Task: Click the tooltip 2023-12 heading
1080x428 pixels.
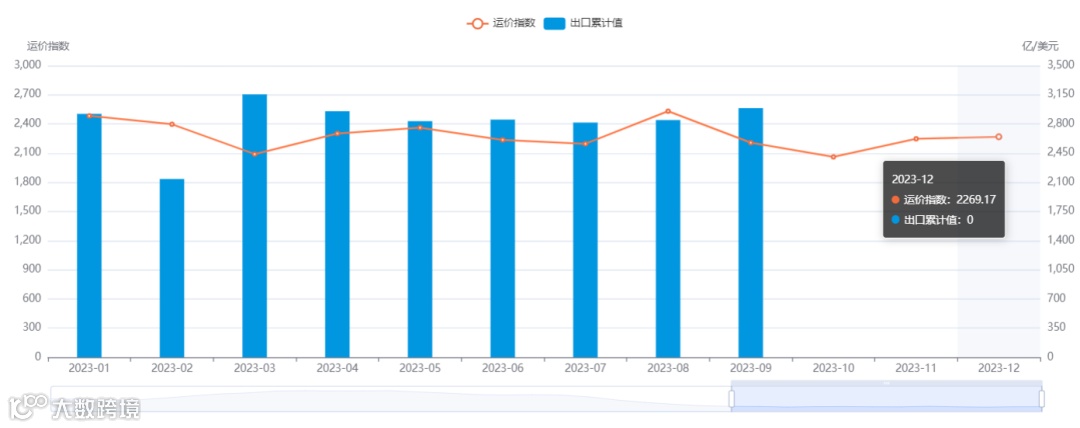Action: tap(912, 179)
